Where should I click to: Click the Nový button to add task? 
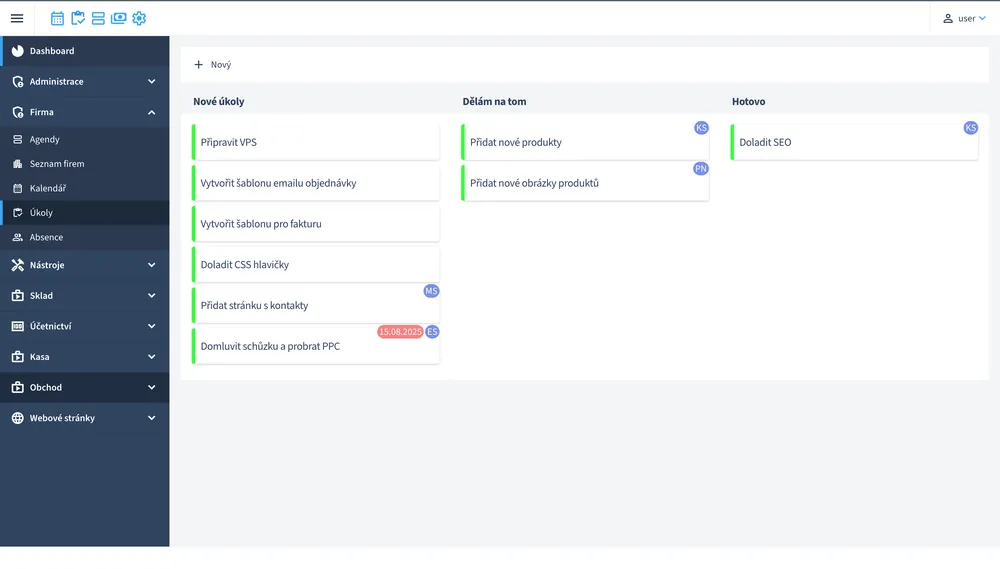212,64
